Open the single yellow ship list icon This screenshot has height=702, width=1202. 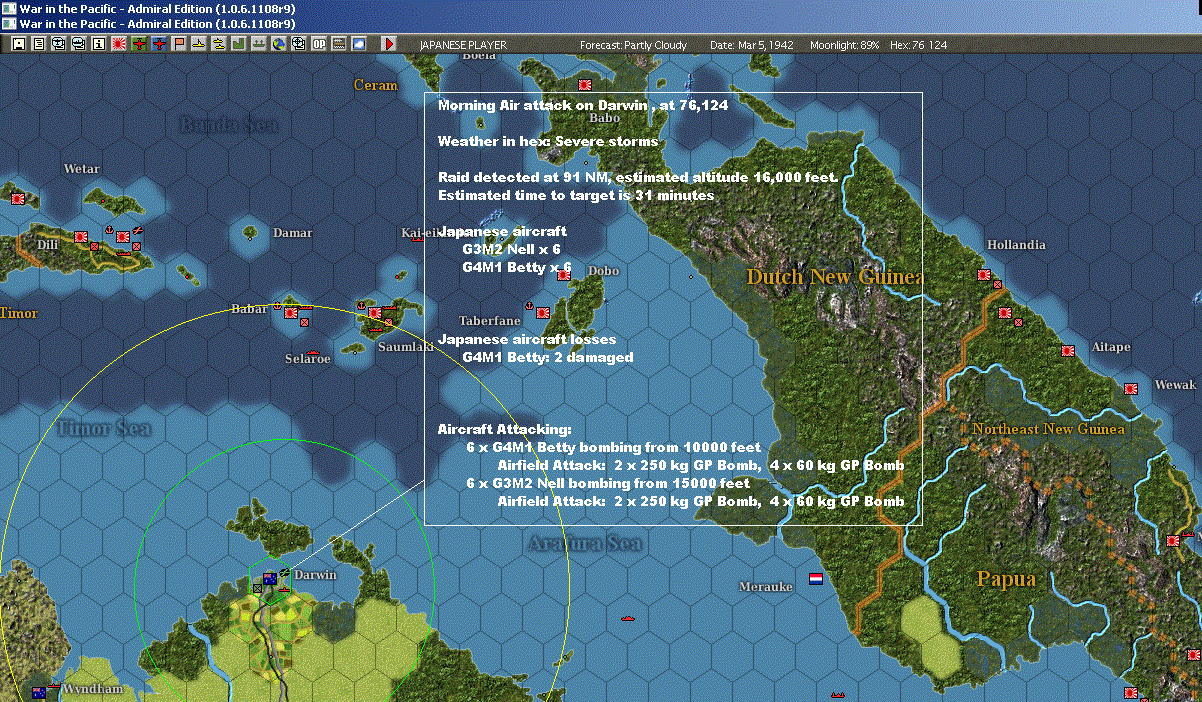tap(199, 44)
